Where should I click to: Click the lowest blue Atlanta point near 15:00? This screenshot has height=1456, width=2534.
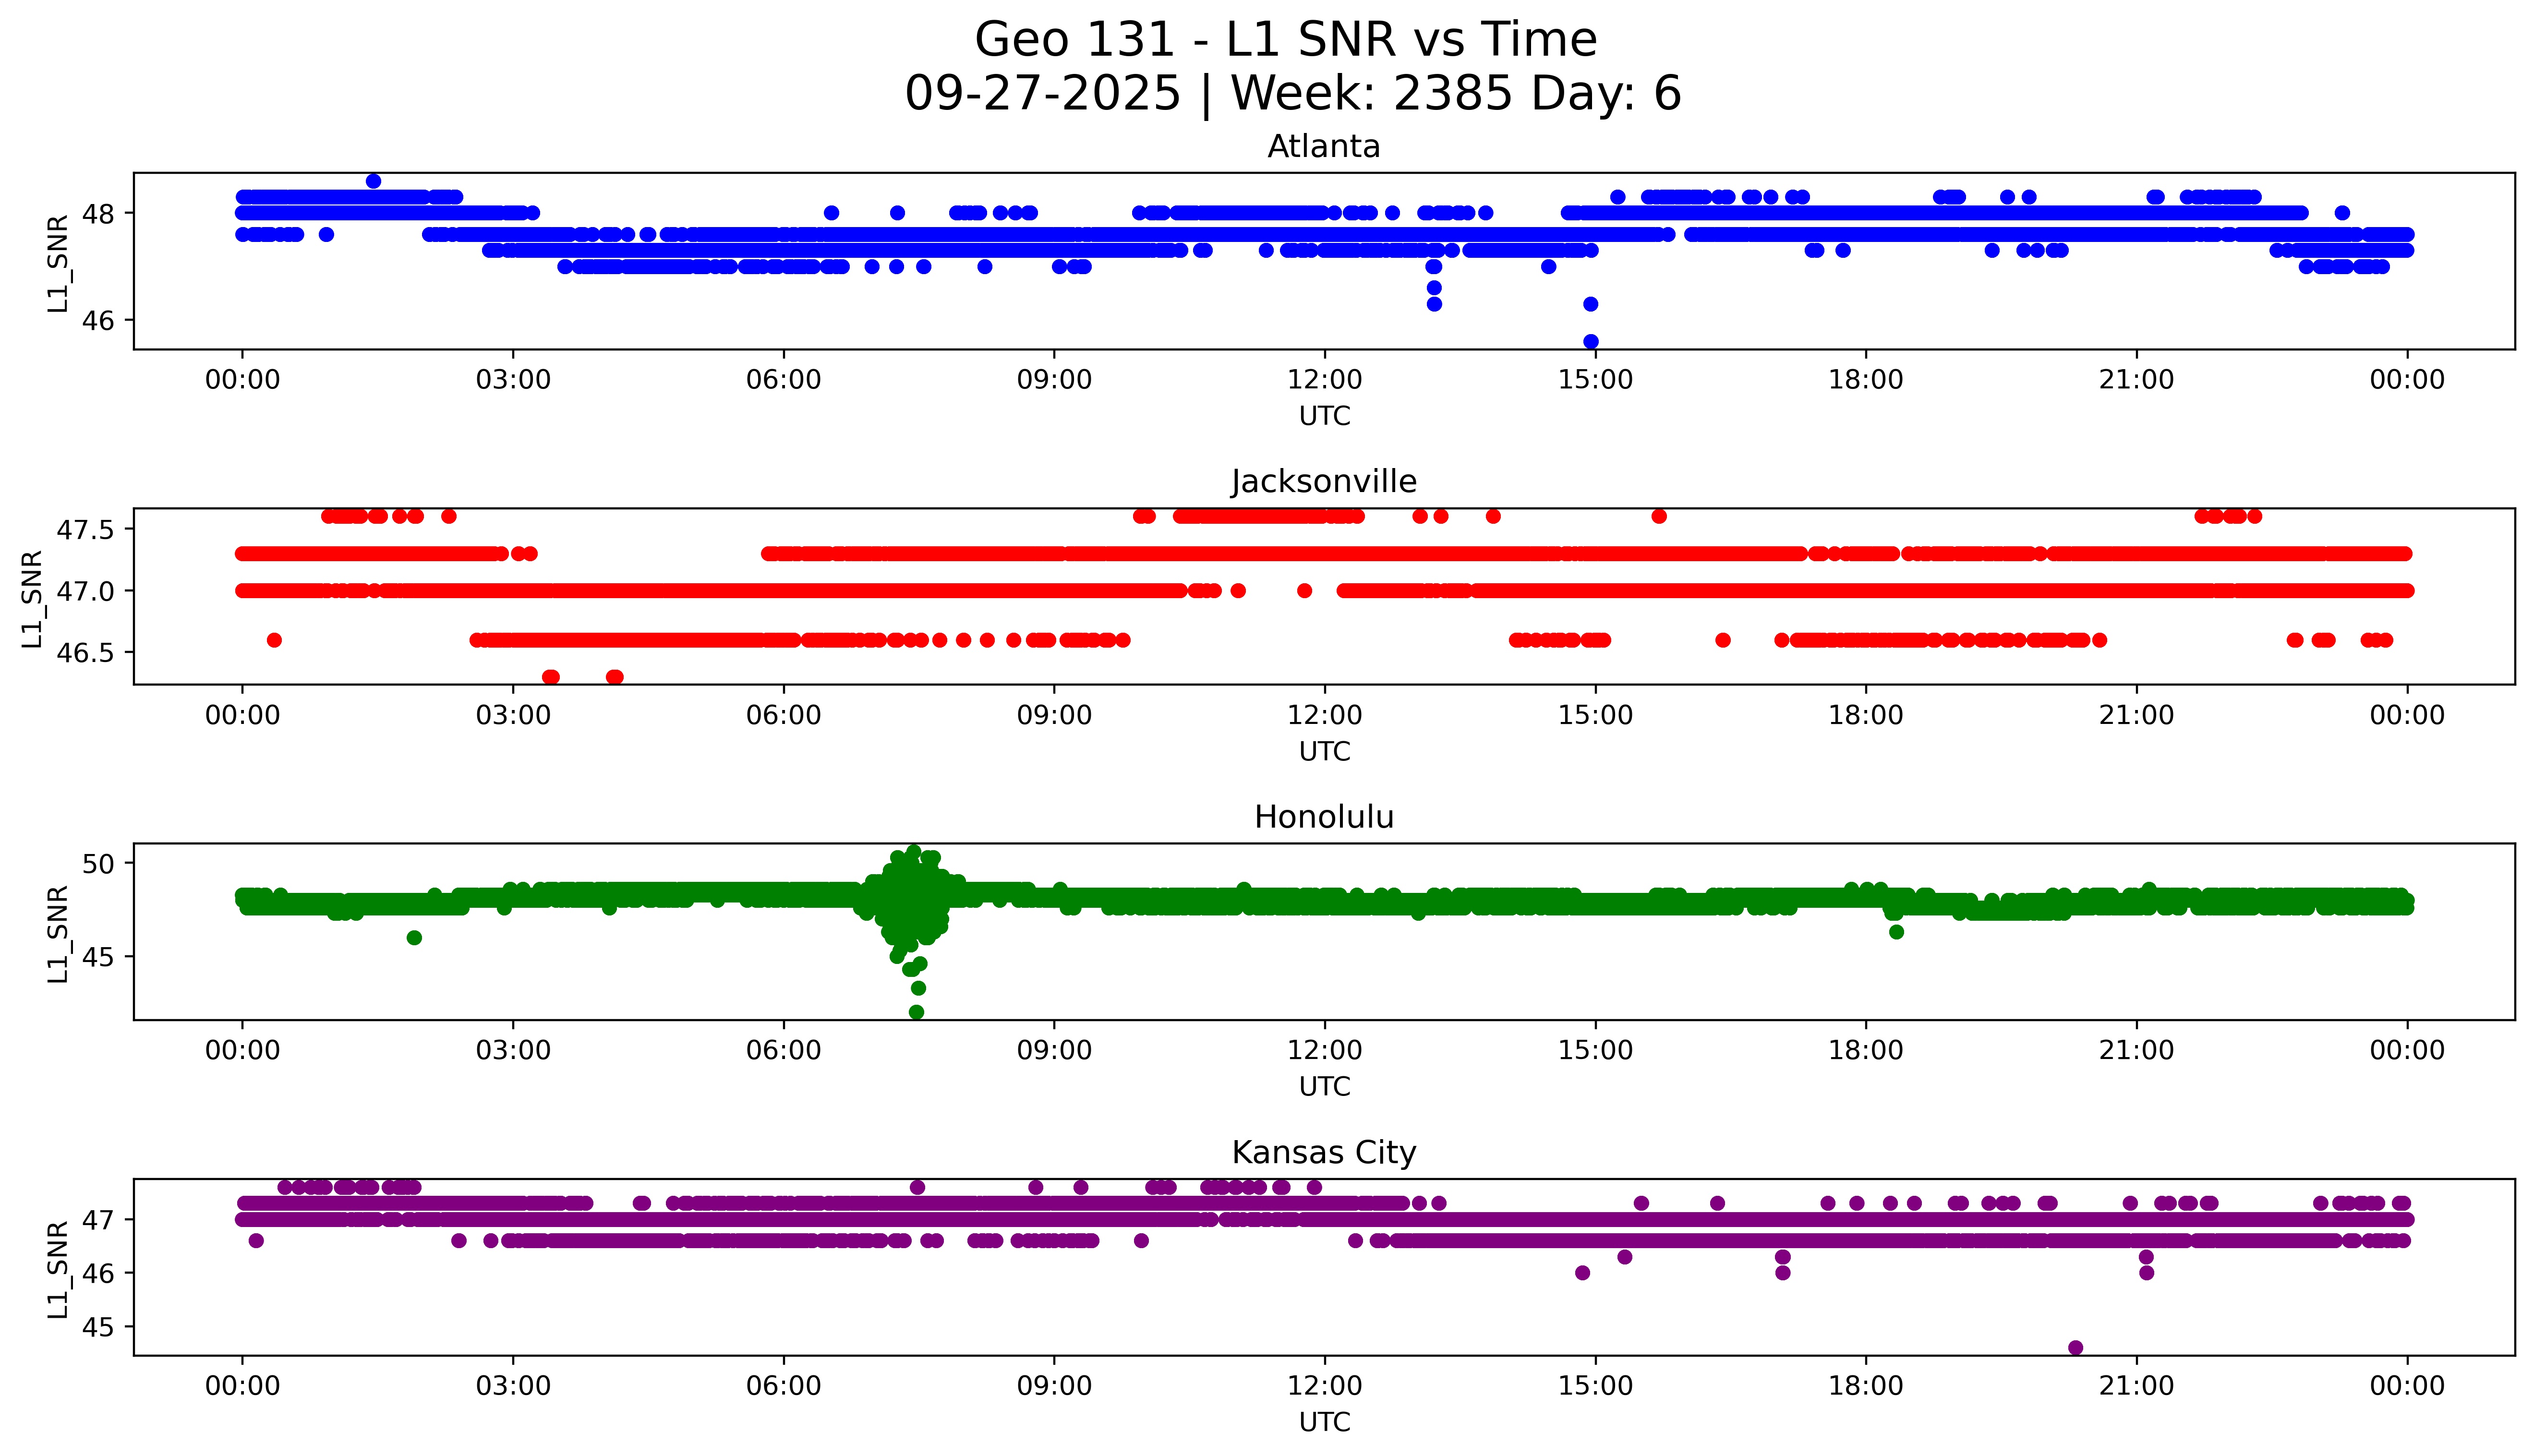[x=1590, y=341]
